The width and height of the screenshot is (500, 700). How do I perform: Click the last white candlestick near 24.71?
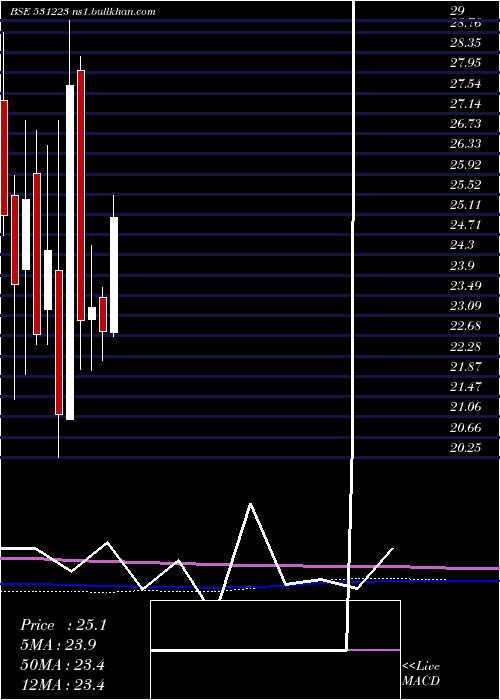click(x=114, y=275)
